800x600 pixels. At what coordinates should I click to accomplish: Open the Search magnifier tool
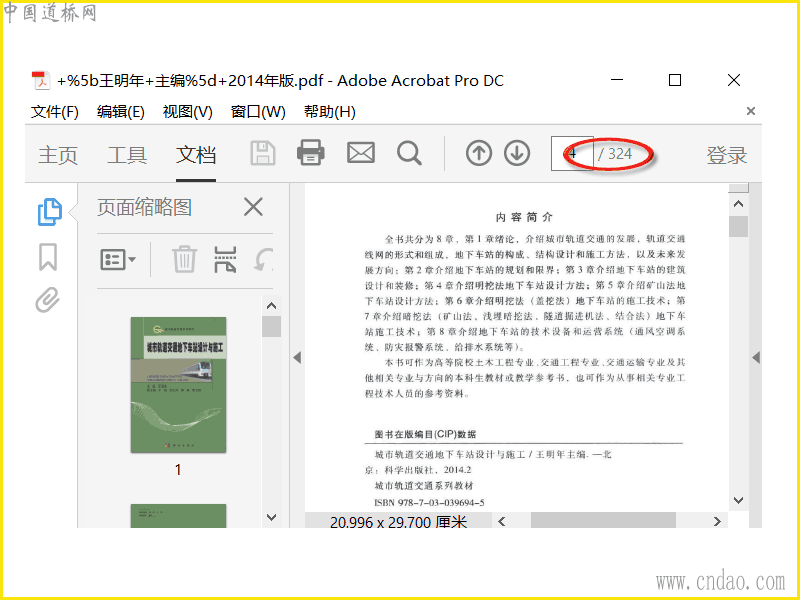409,153
